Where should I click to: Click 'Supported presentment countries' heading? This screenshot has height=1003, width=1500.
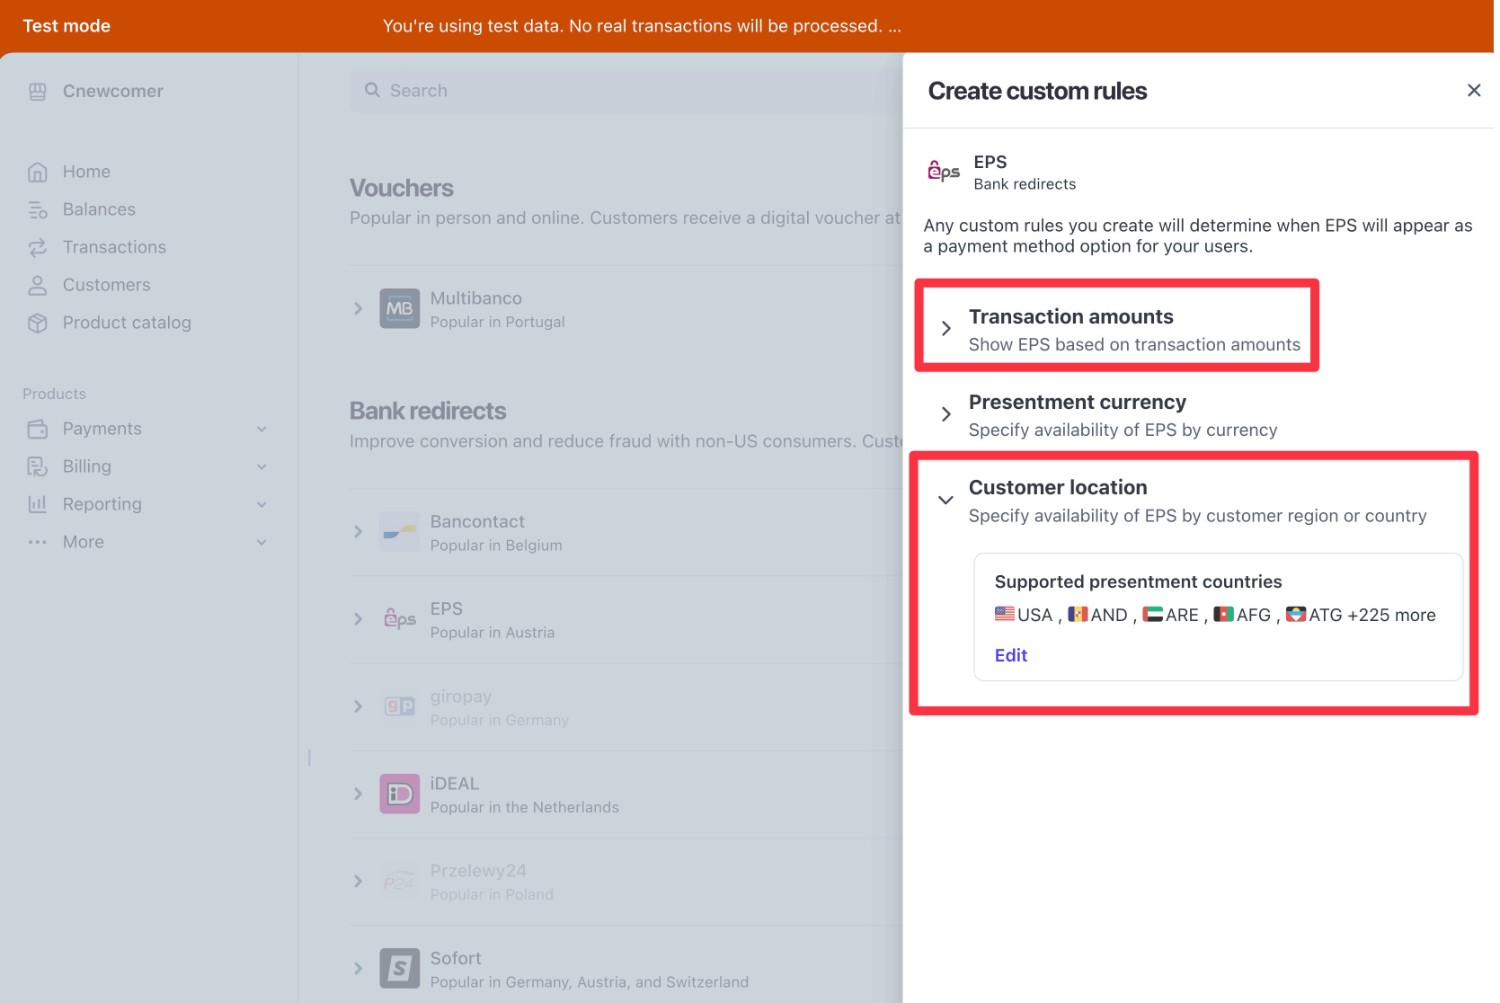click(x=1138, y=582)
